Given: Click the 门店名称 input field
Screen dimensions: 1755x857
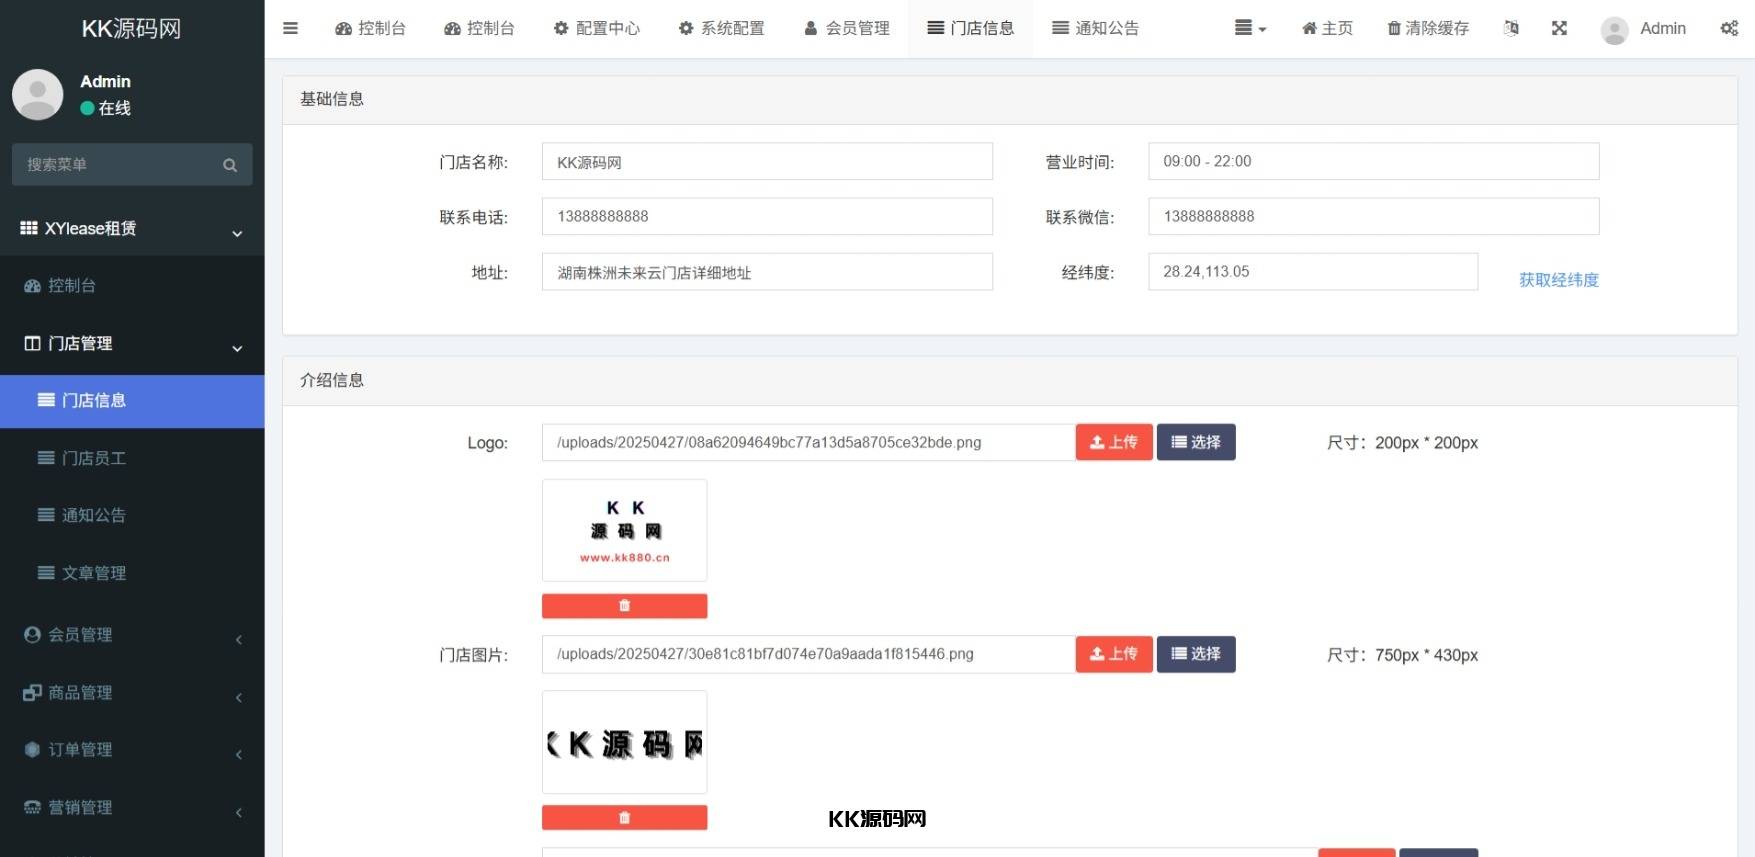Looking at the screenshot, I should pos(767,162).
